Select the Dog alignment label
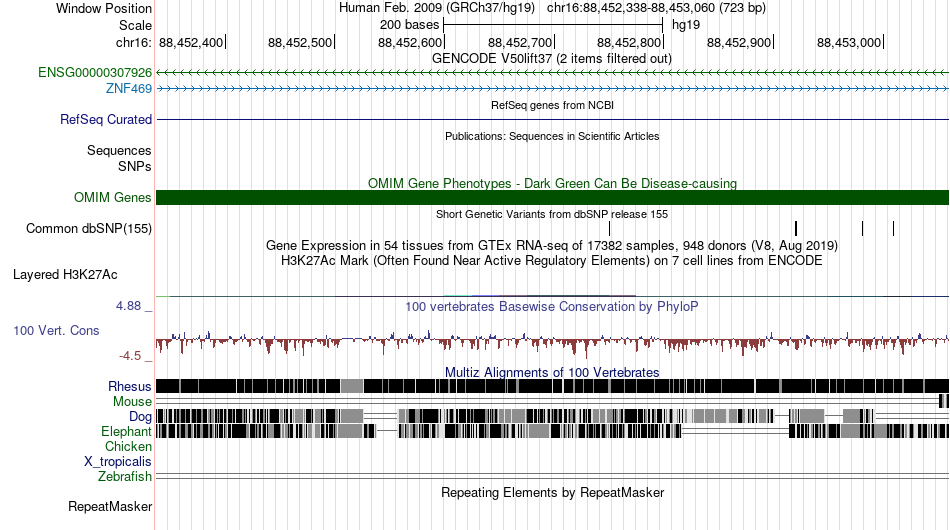 [140, 416]
